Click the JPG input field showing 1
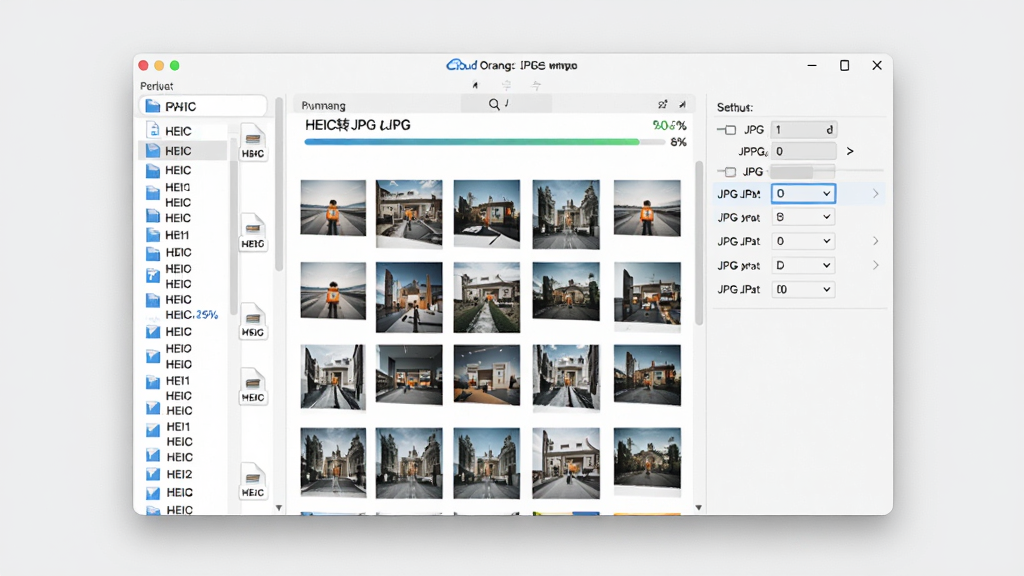 tap(803, 129)
